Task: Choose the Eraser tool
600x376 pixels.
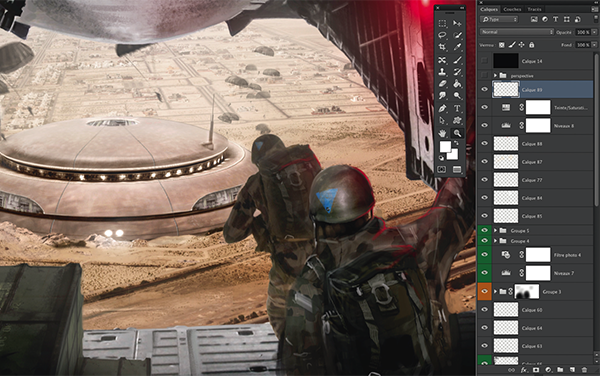Action: pyautogui.click(x=442, y=84)
